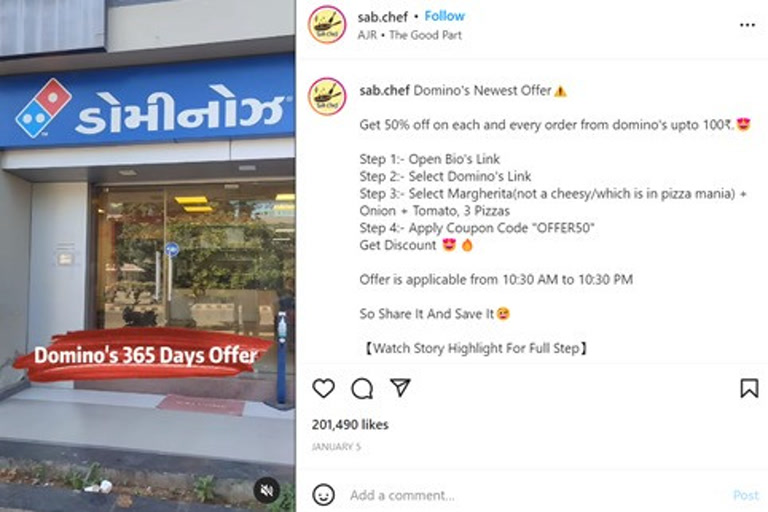Image resolution: width=768 pixels, height=512 pixels.
Task: Focus the Add a comment field
Action: pos(536,495)
